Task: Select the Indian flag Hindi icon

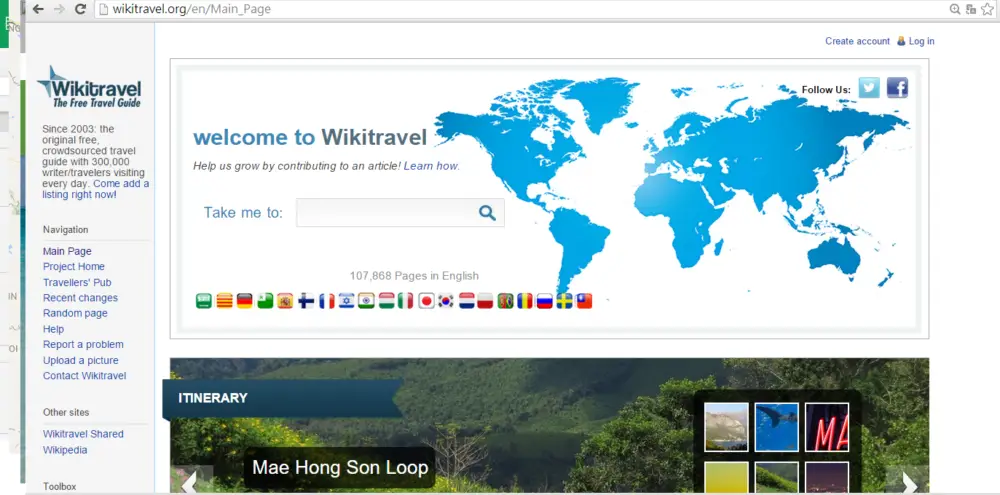Action: coord(366,300)
